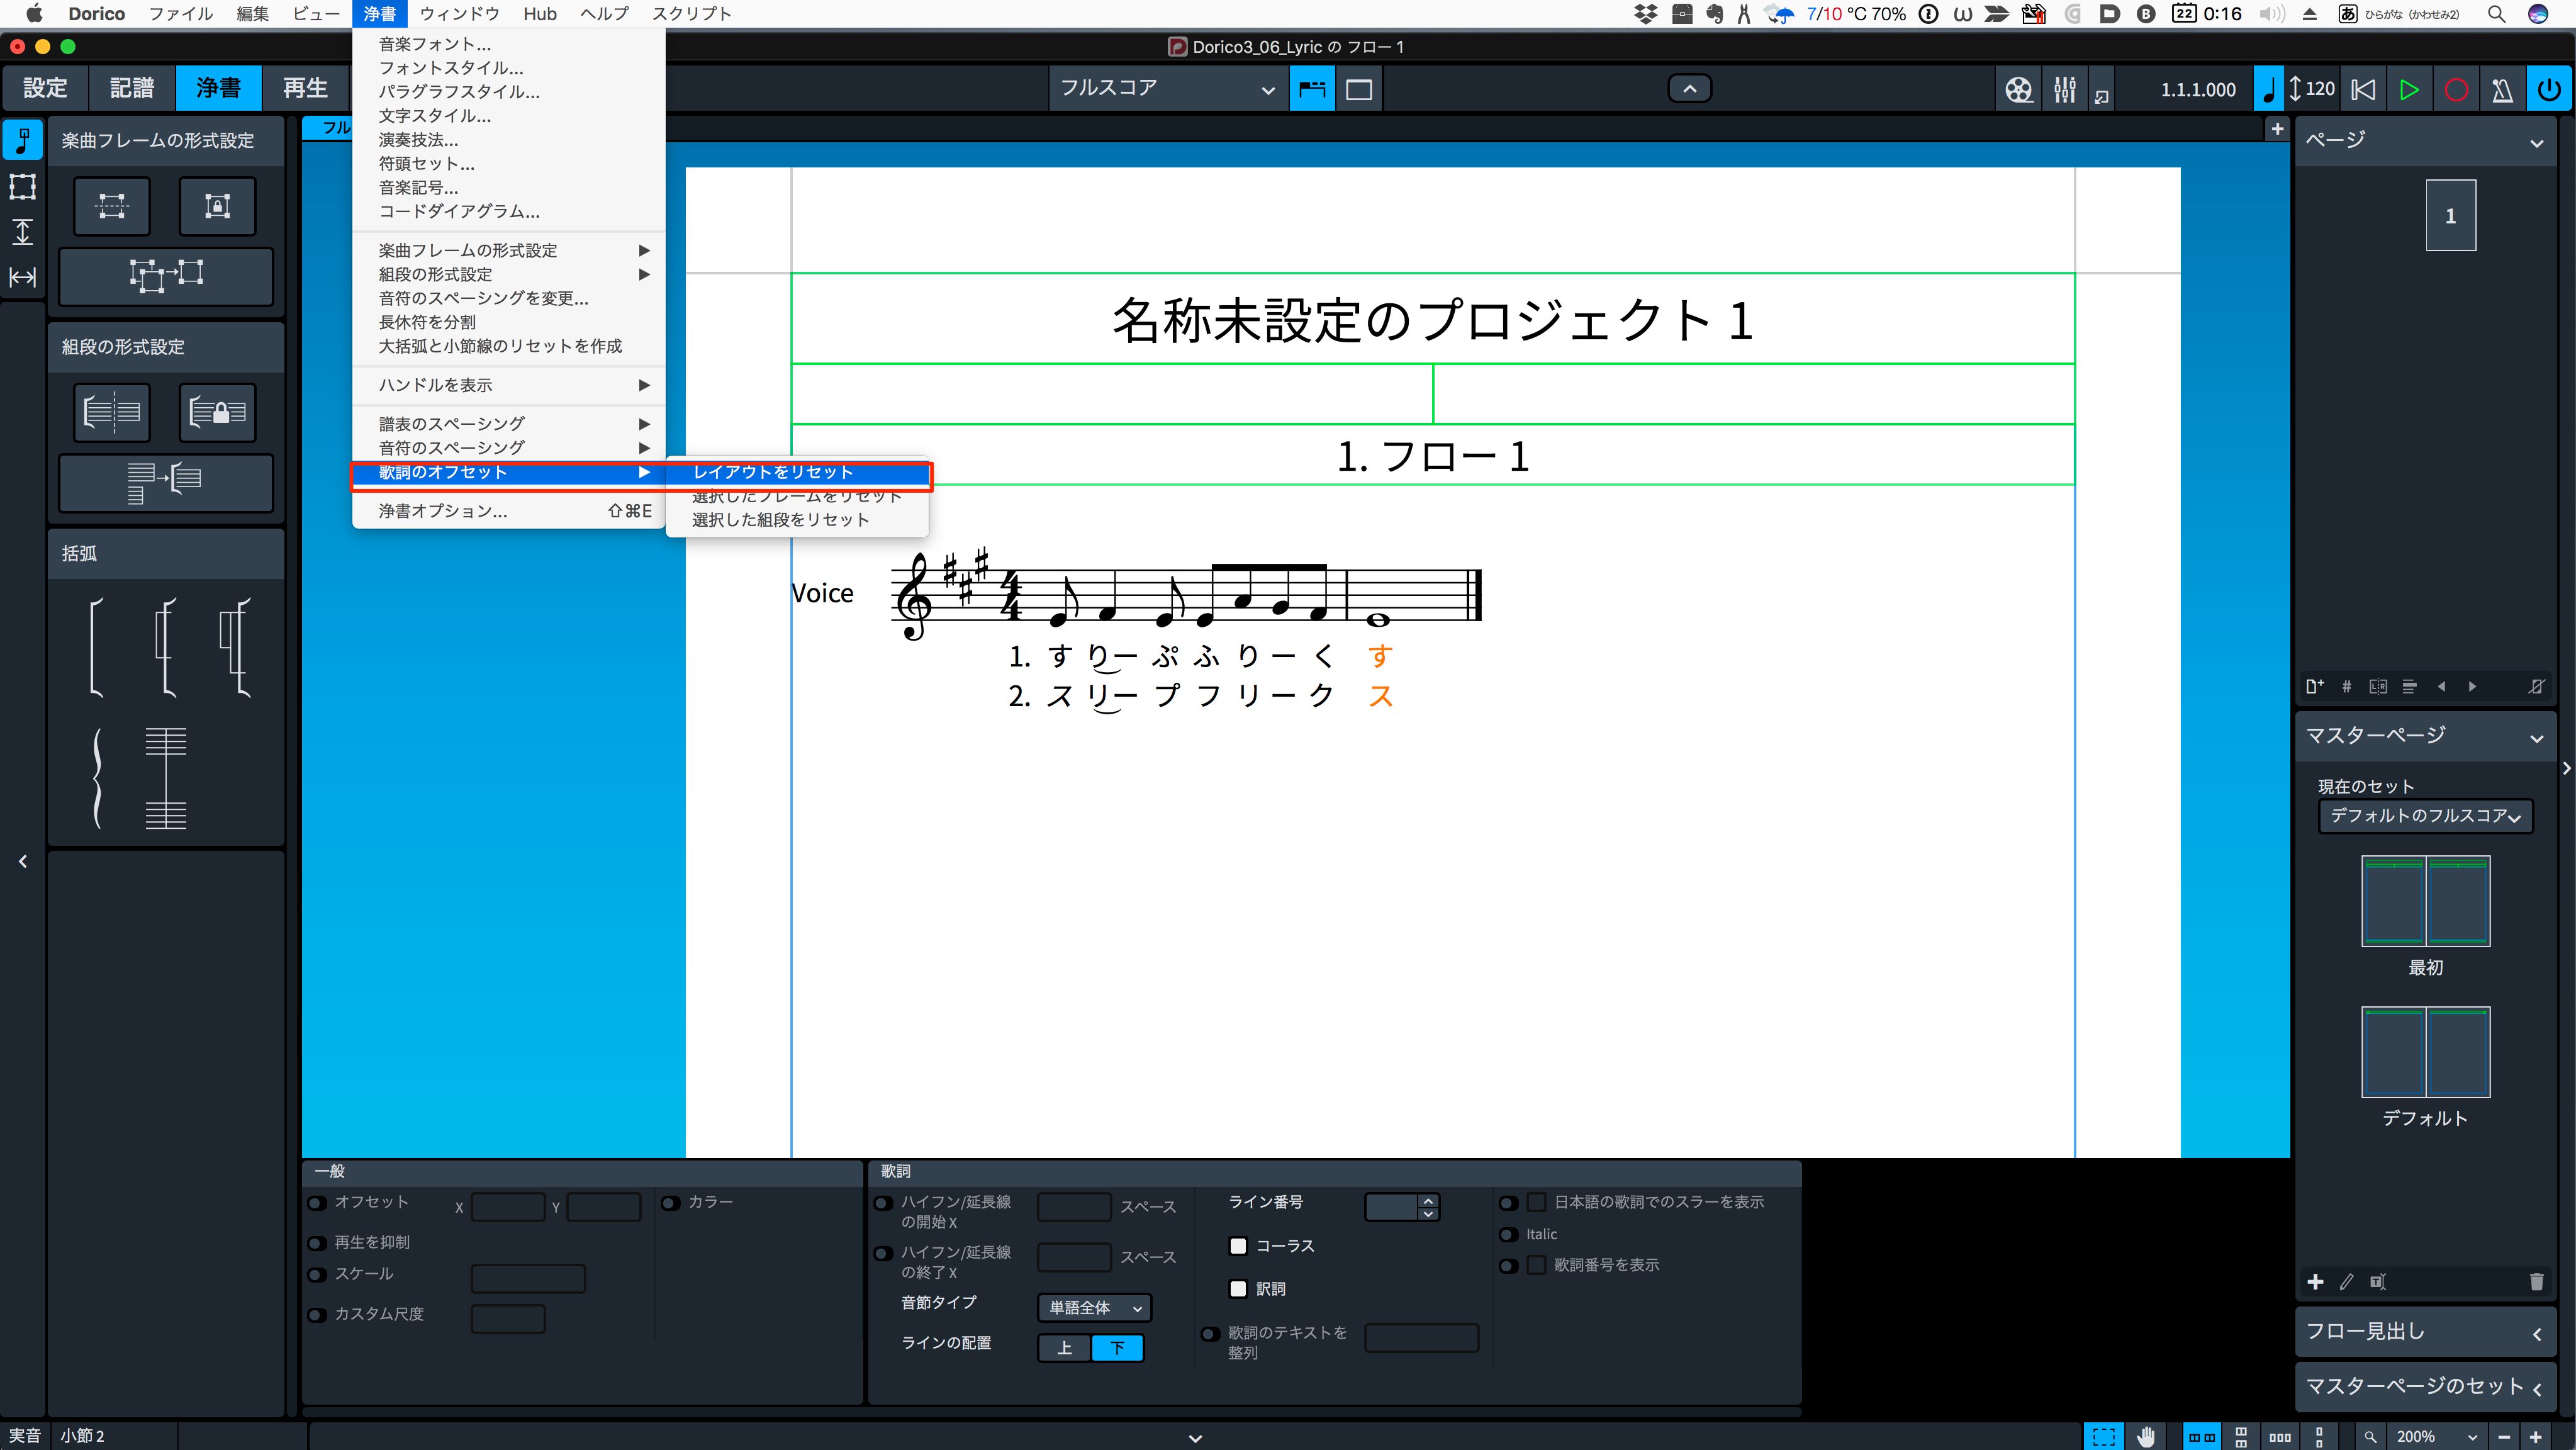Expand the フロー見出し panel
The image size is (2576, 1450).
pyautogui.click(x=2425, y=1332)
